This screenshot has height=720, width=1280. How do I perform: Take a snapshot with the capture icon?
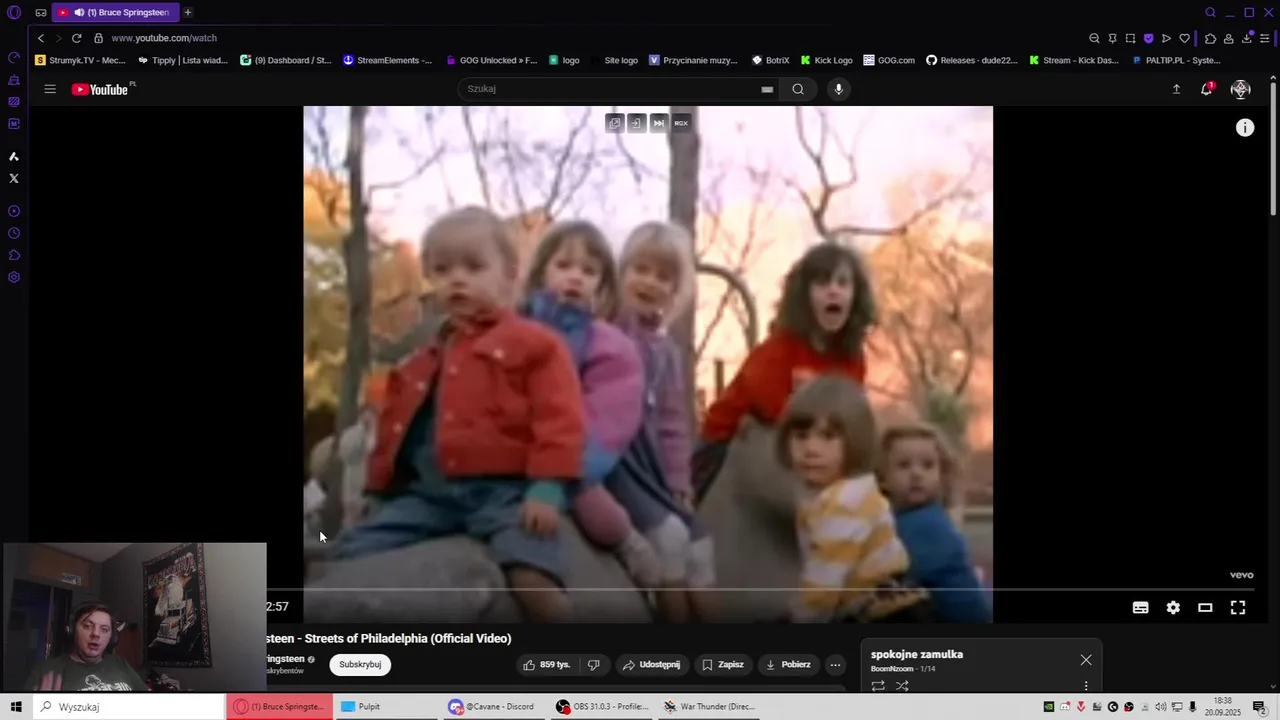click(x=1130, y=38)
